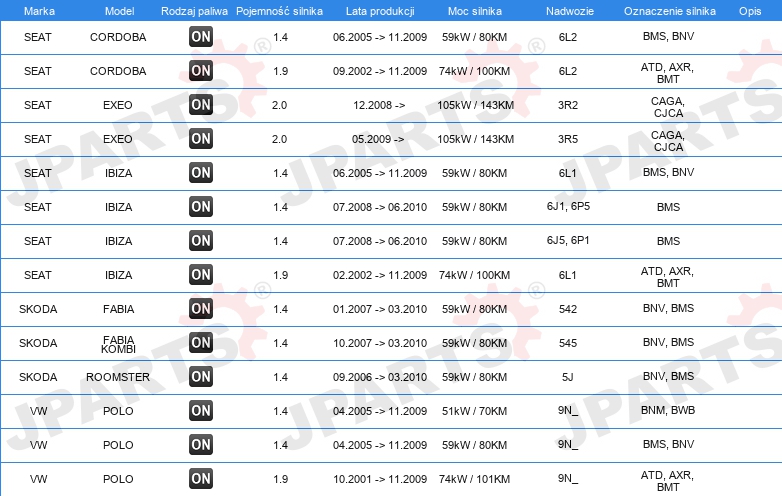
Task: Click the ON fuel icon in the Fabia Kombi row
Action: click(201, 342)
